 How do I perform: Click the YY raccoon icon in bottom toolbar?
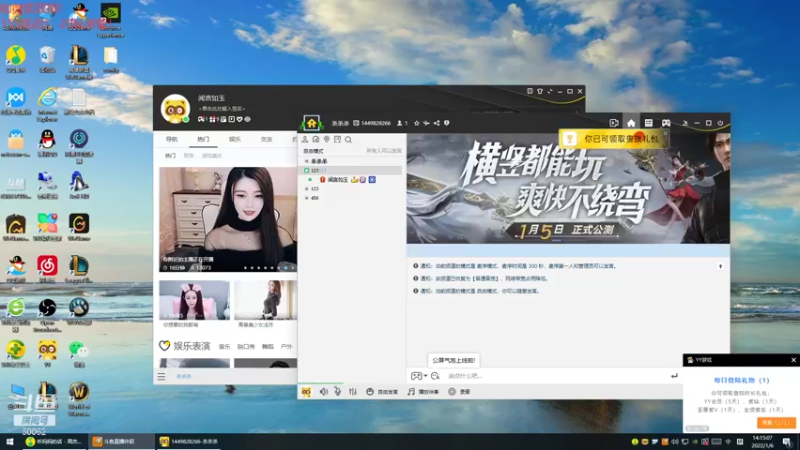tap(306, 391)
